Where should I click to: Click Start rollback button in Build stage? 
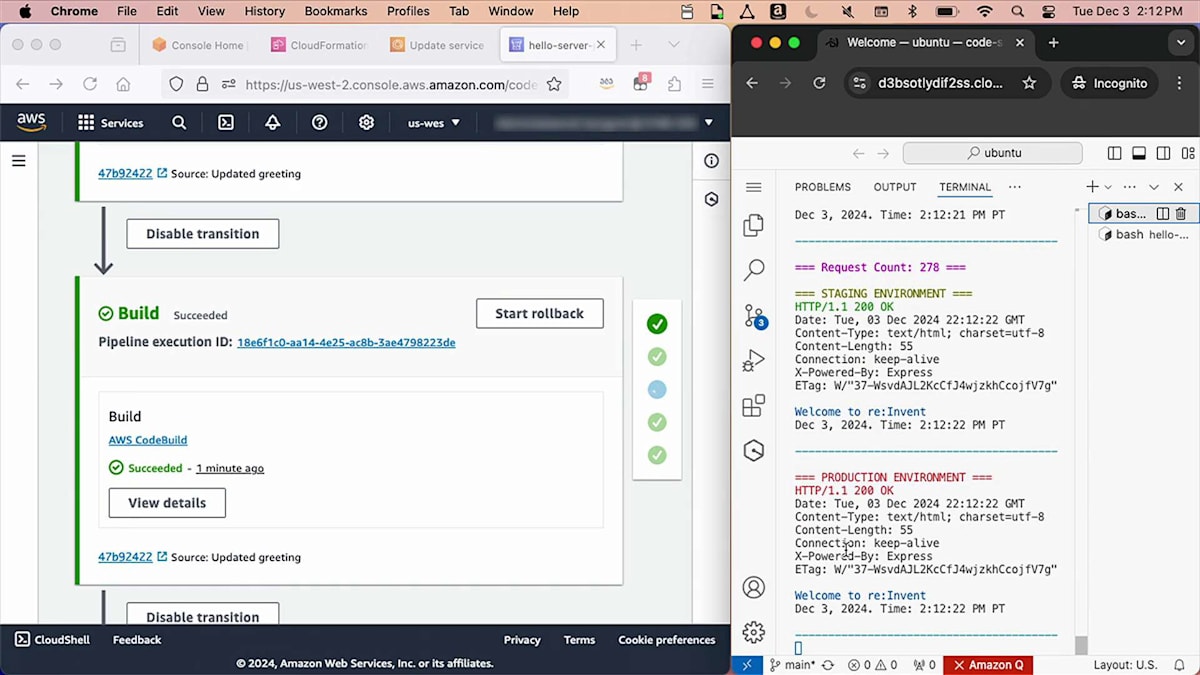click(x=540, y=313)
